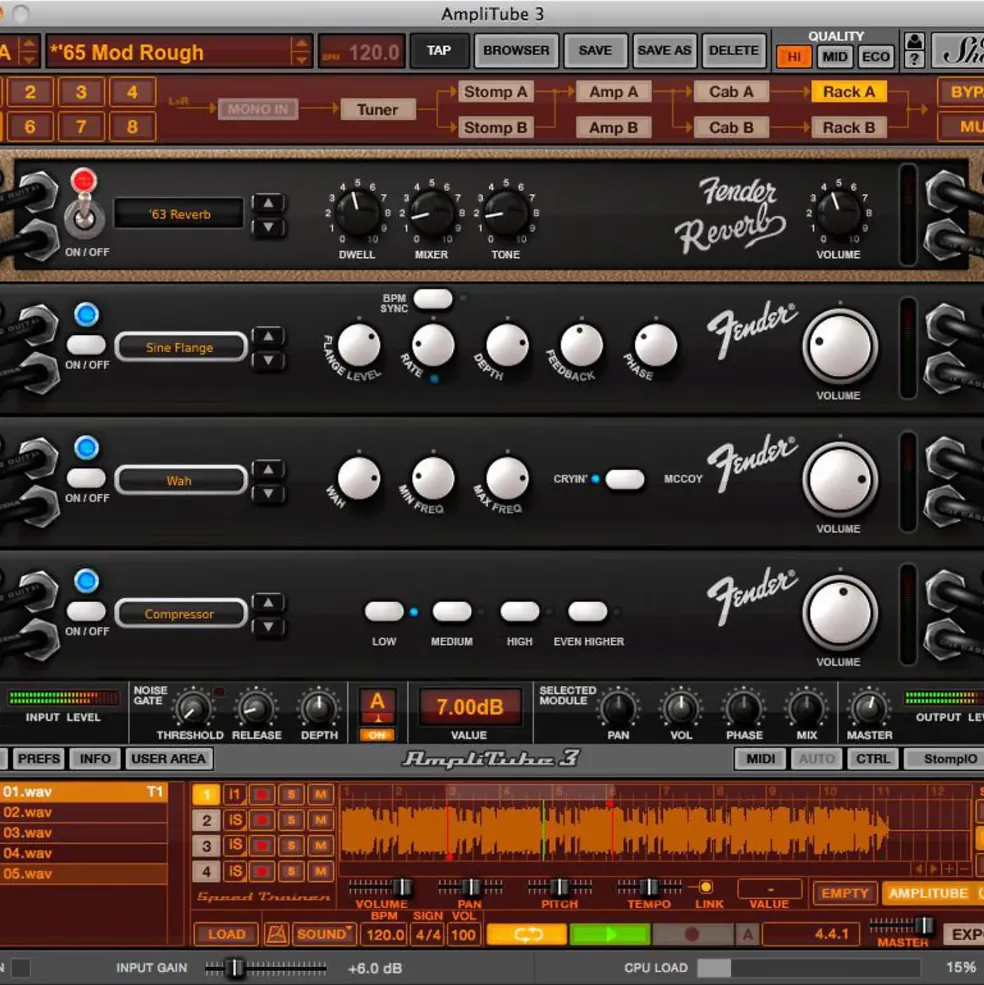Click the record button in transport bar
The height and width of the screenshot is (985, 984).
pyautogui.click(x=692, y=934)
